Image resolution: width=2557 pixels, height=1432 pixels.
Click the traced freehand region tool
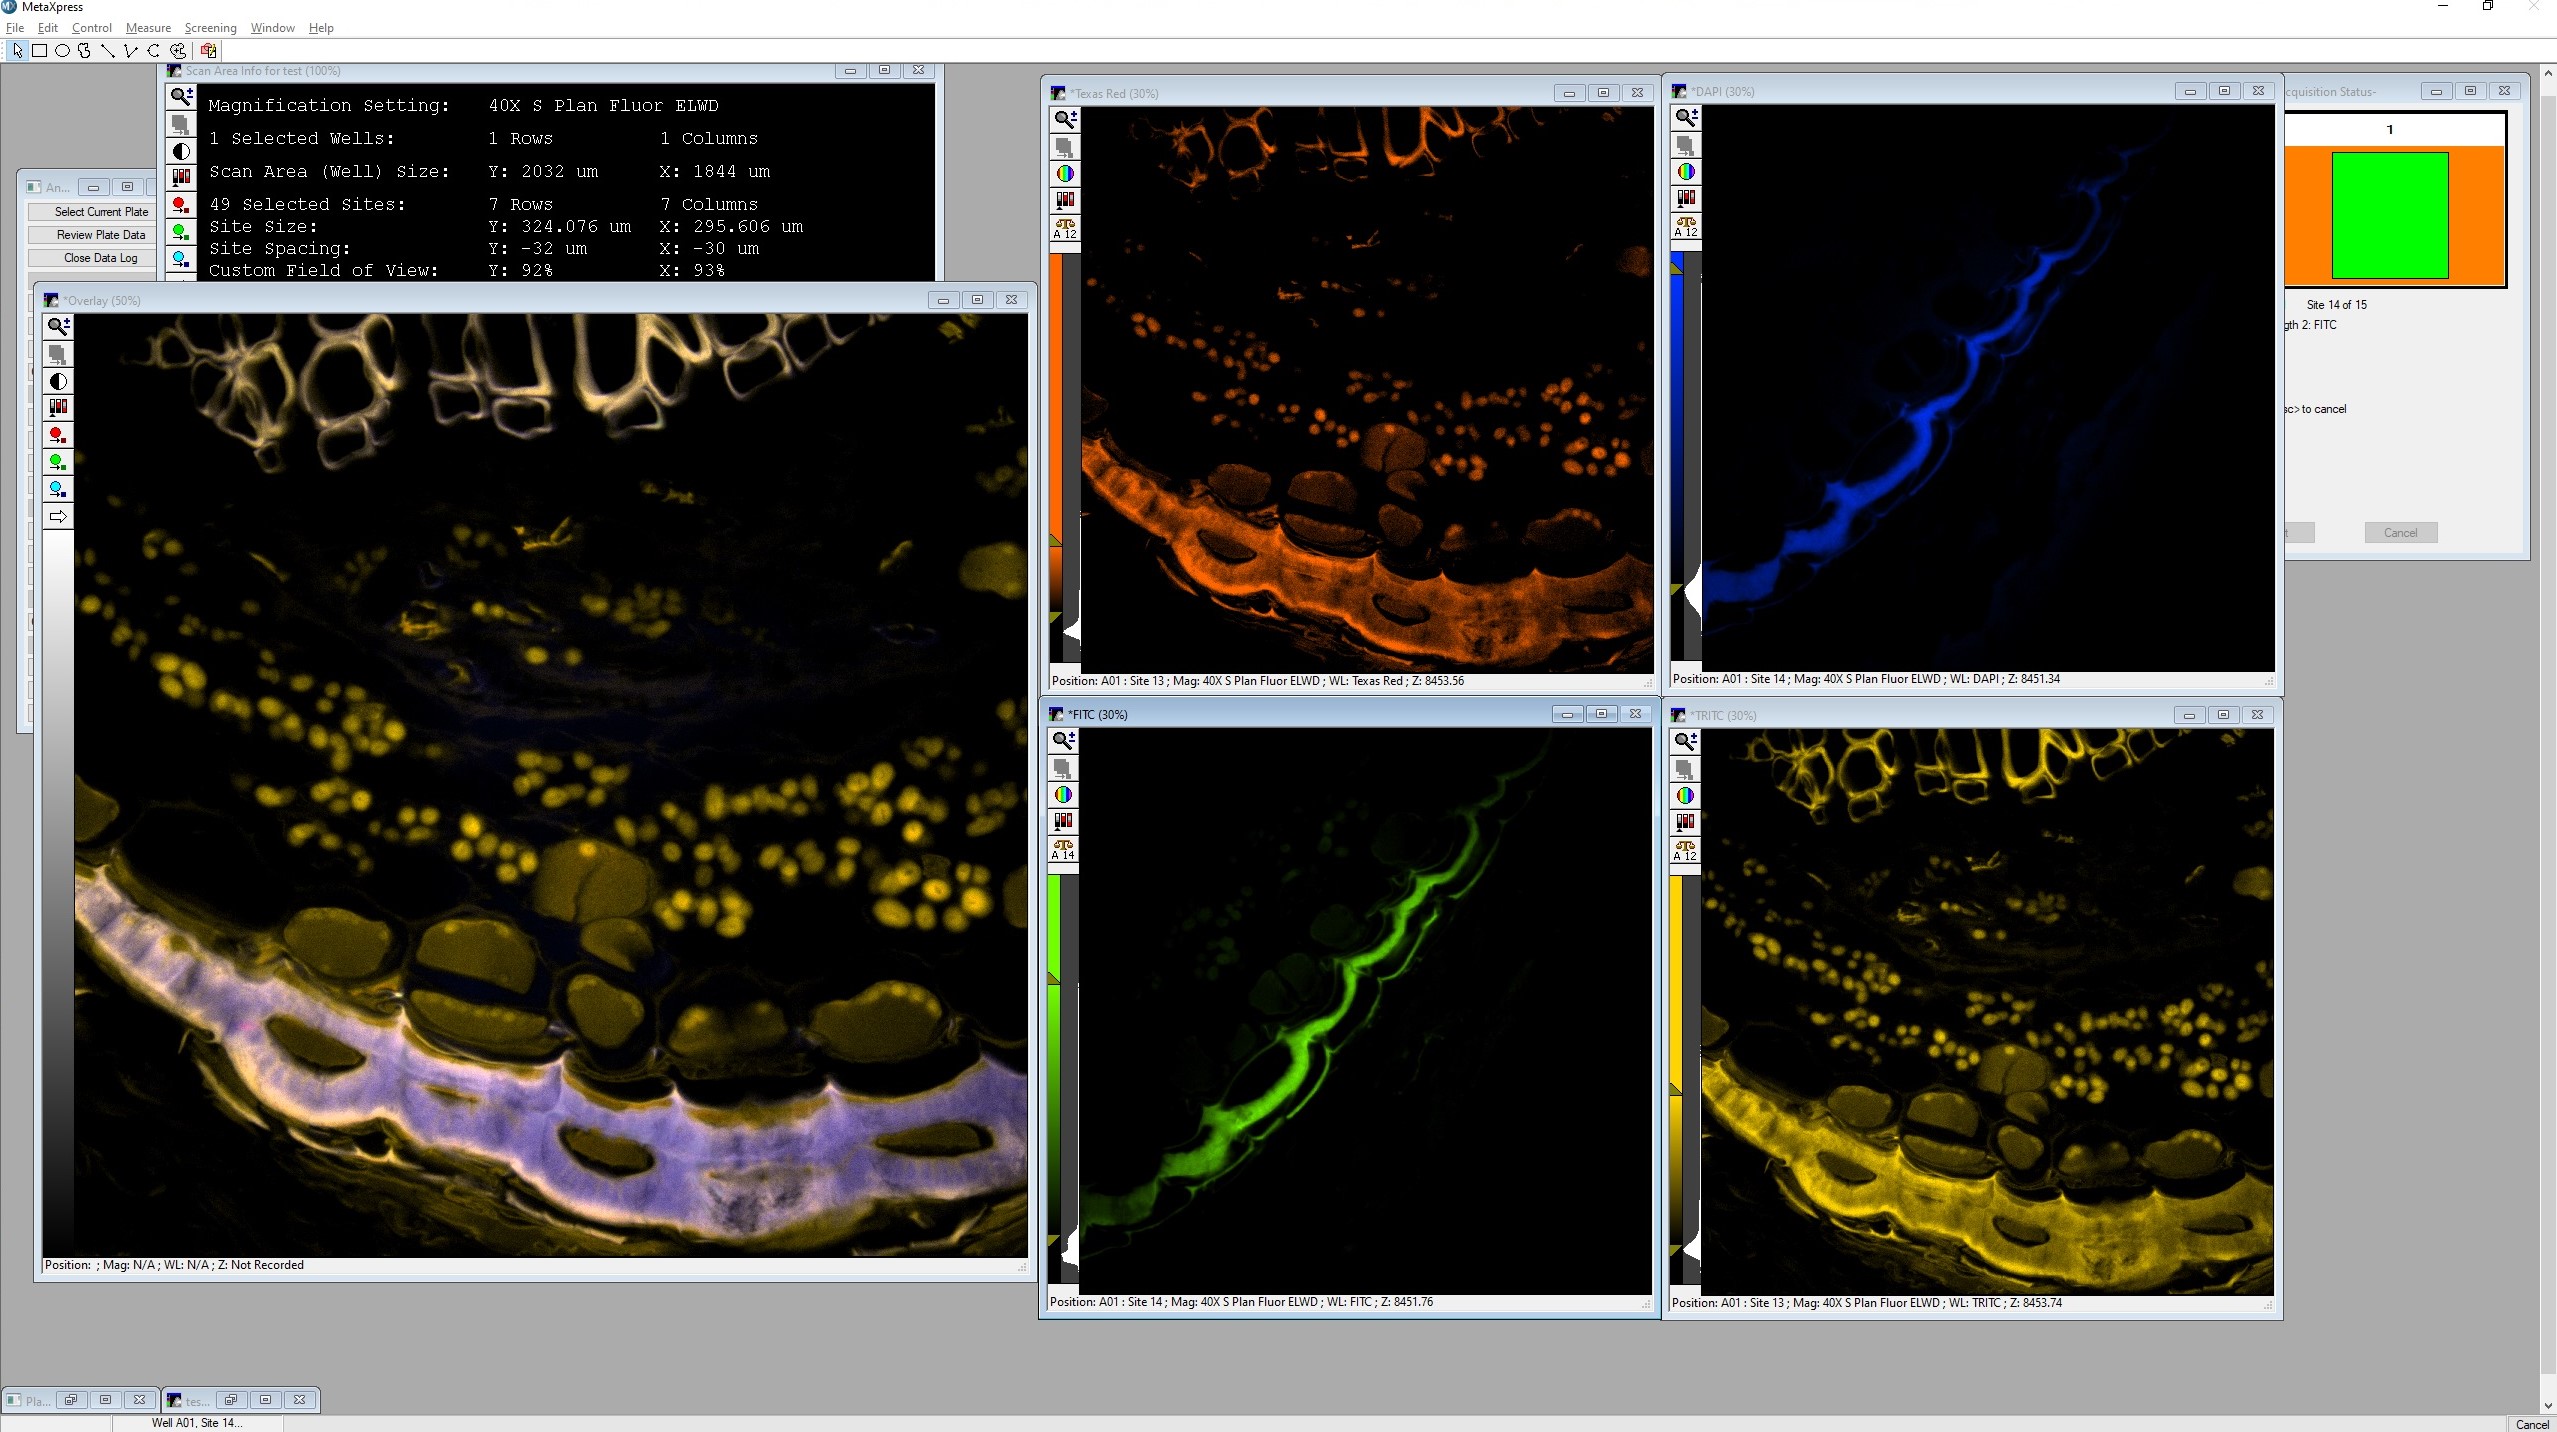point(85,51)
